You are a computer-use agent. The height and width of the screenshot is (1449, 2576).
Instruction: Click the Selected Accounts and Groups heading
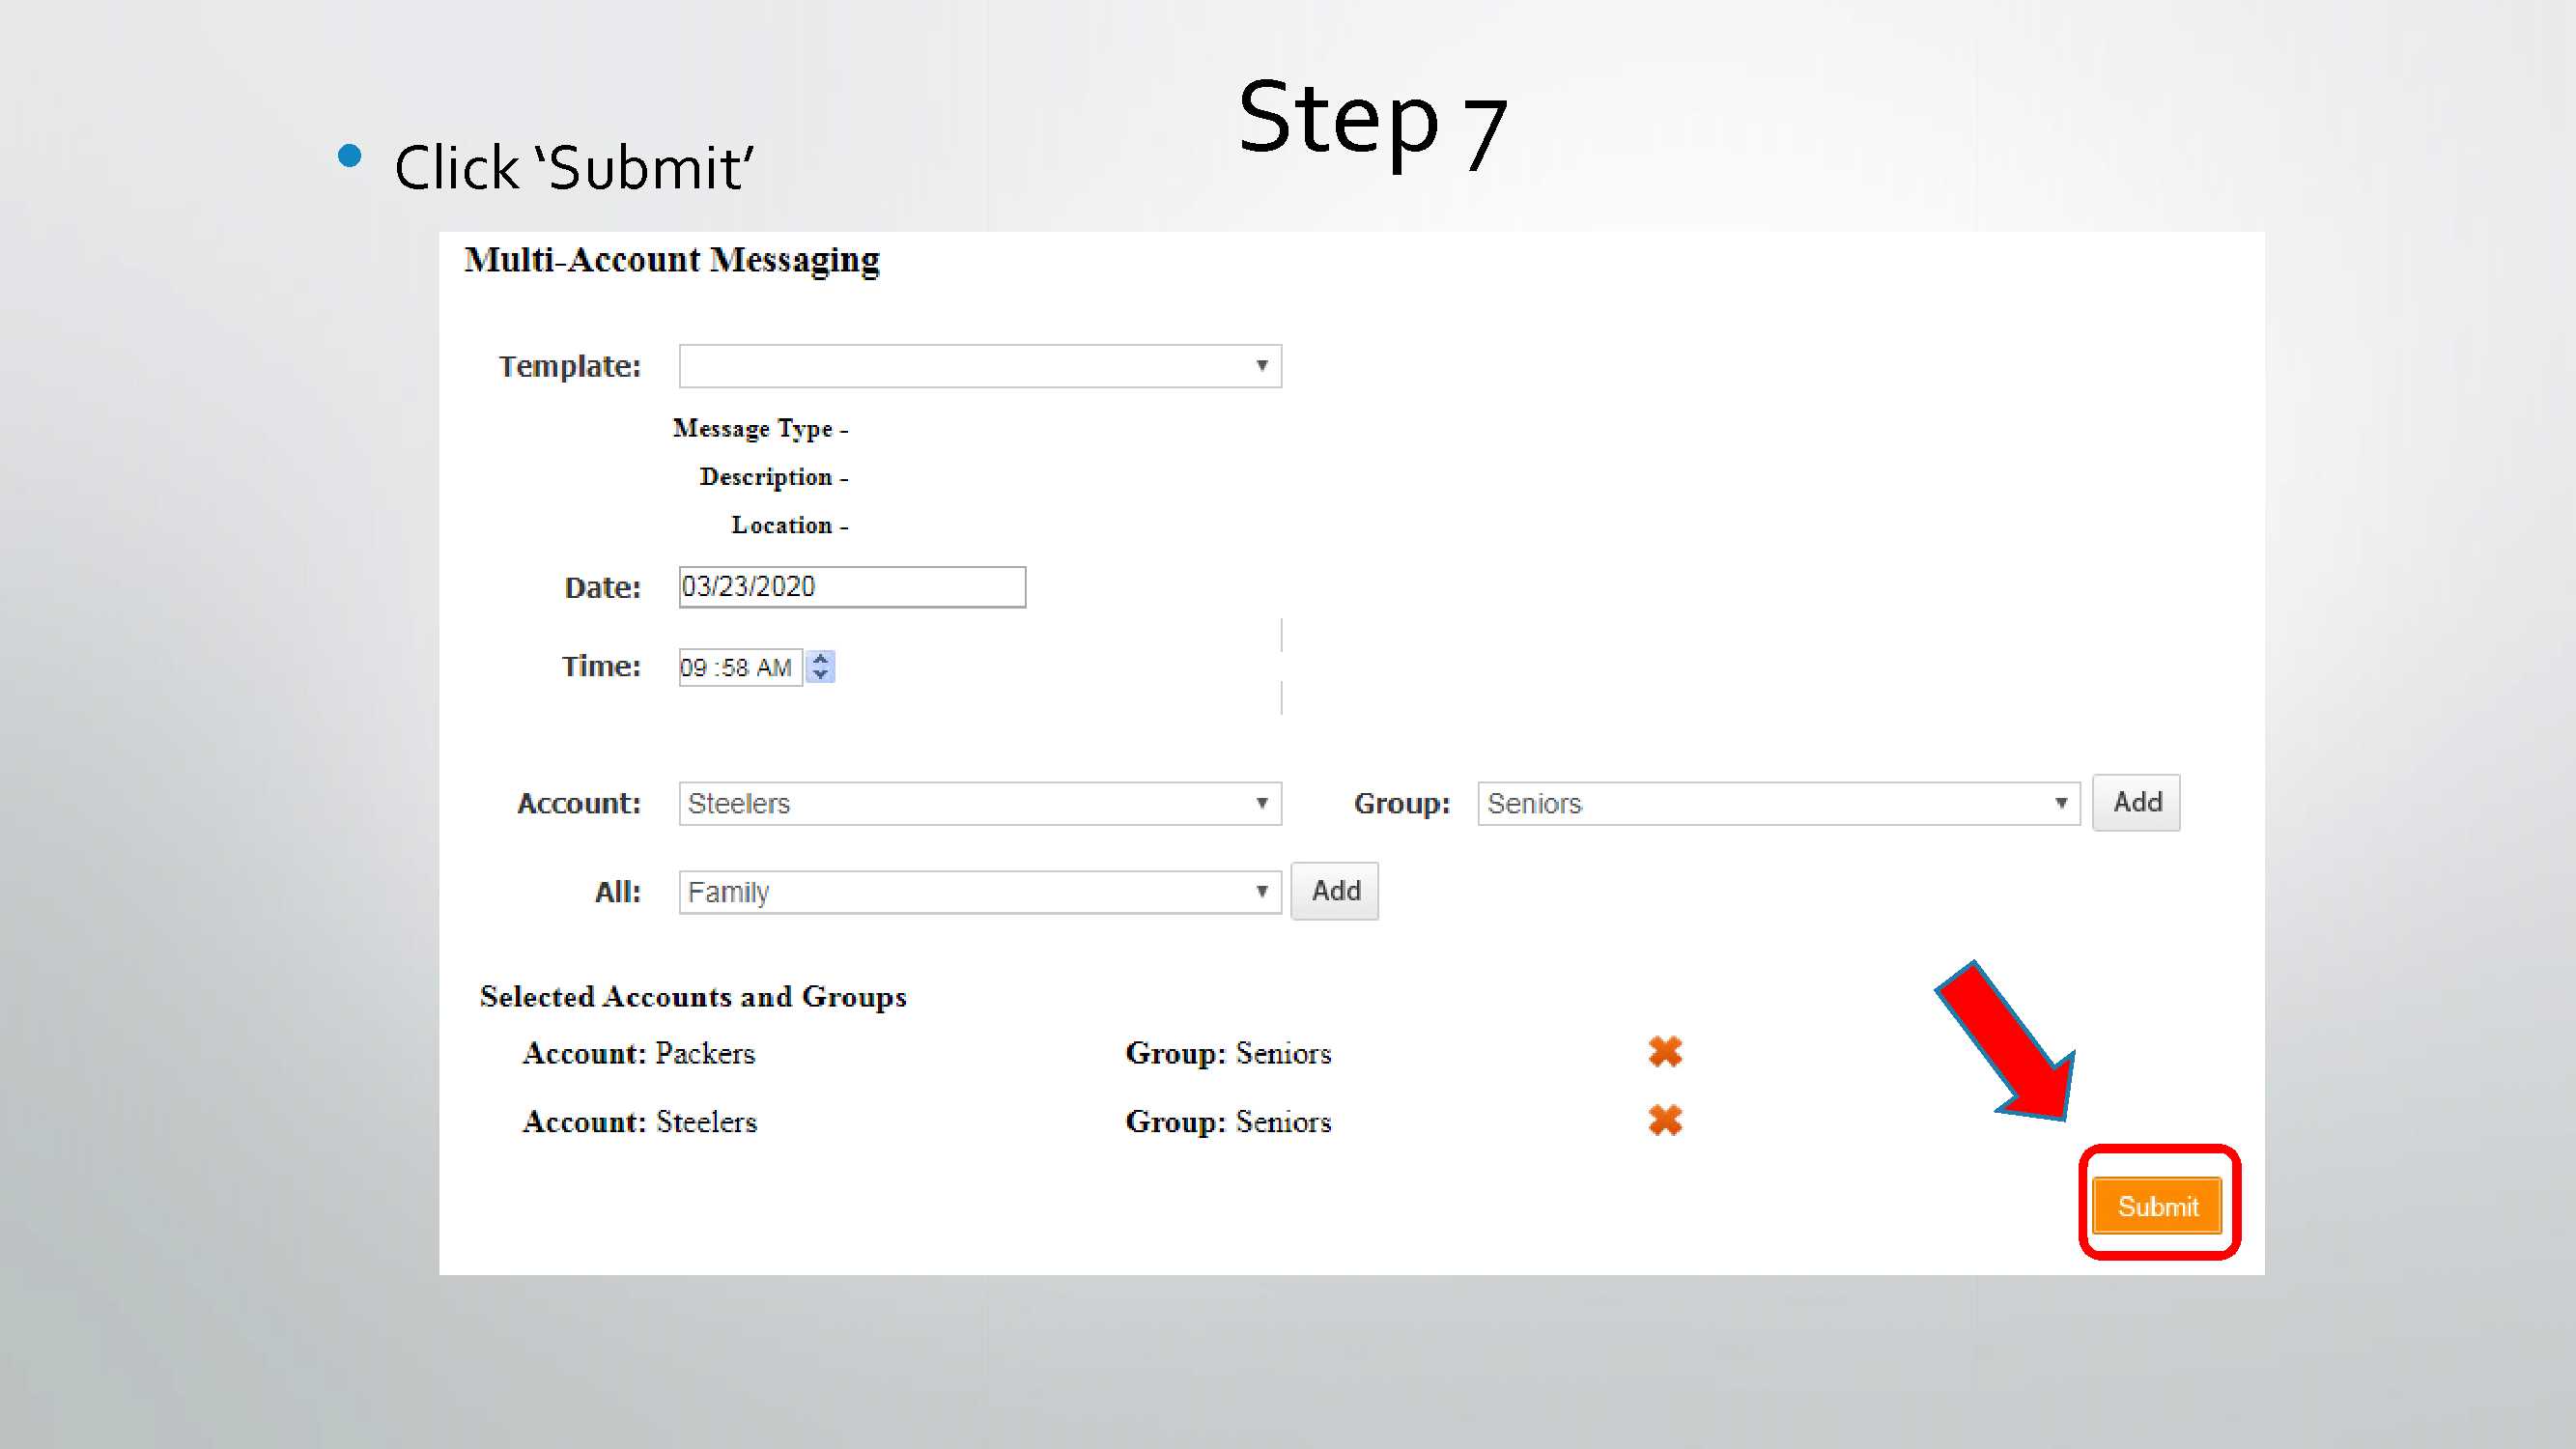click(693, 997)
